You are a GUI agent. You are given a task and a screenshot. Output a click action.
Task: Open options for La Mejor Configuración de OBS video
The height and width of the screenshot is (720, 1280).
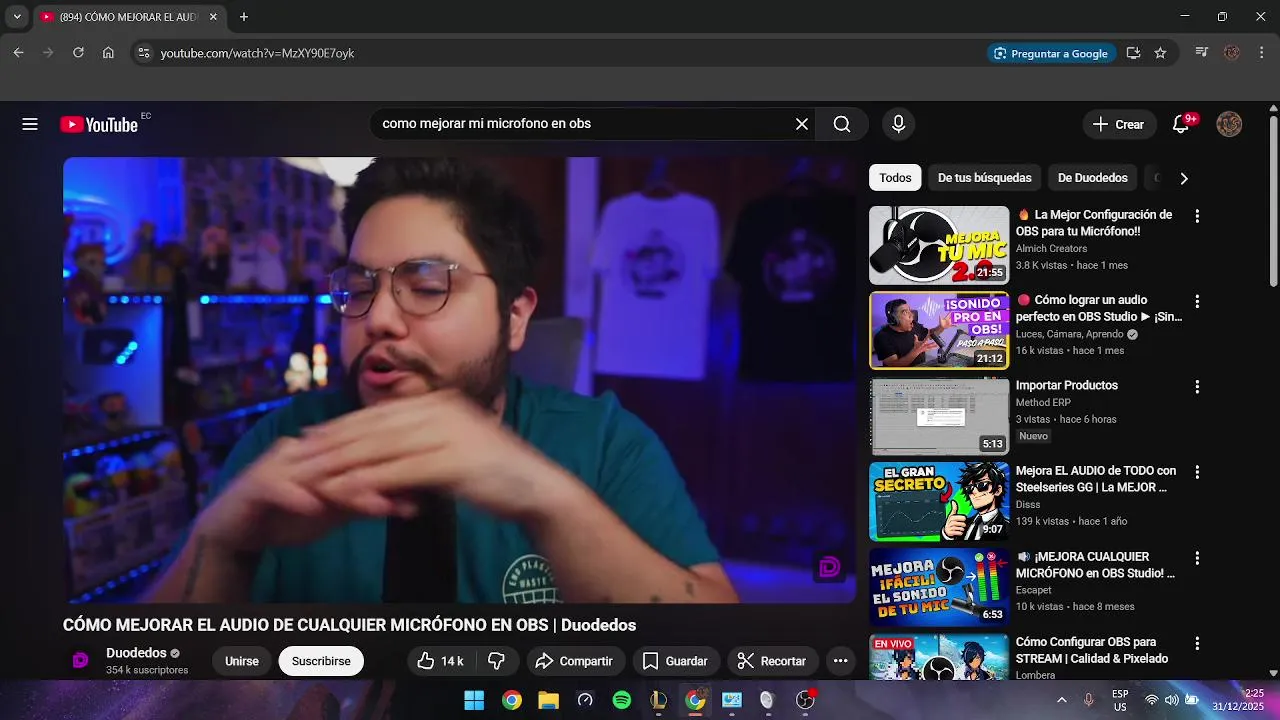pyautogui.click(x=1197, y=216)
